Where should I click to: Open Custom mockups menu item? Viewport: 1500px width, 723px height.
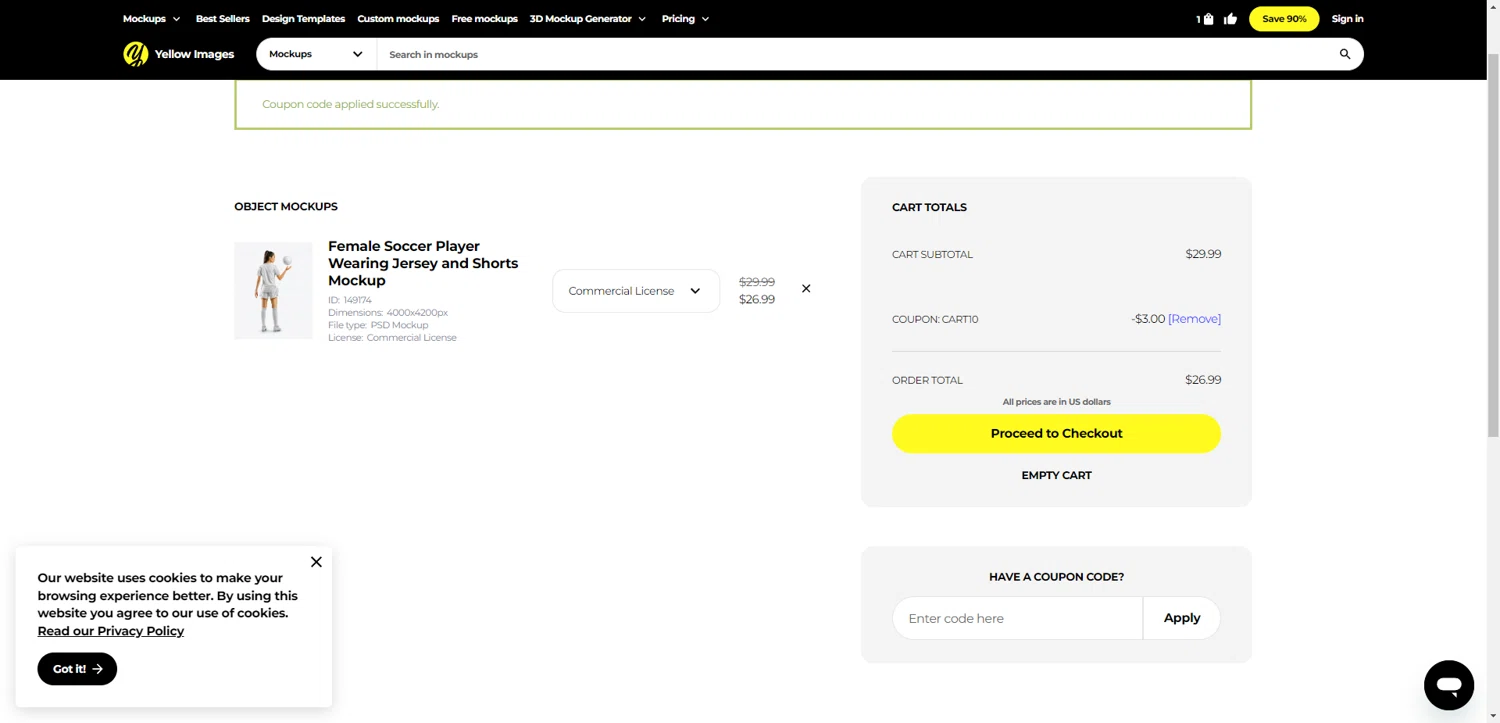pyautogui.click(x=398, y=19)
